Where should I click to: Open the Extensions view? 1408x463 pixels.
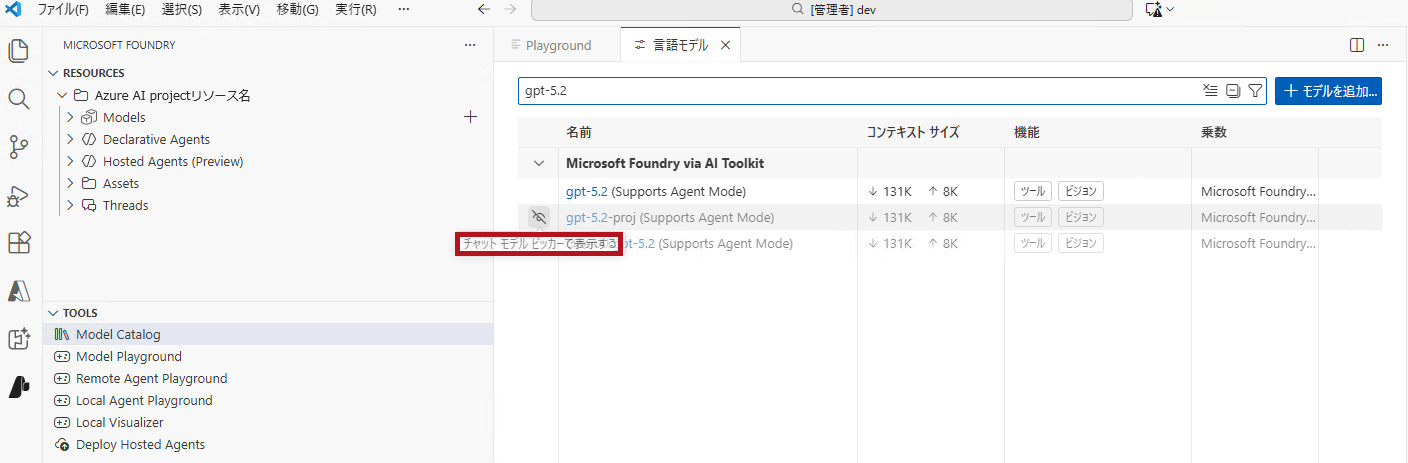(x=19, y=243)
